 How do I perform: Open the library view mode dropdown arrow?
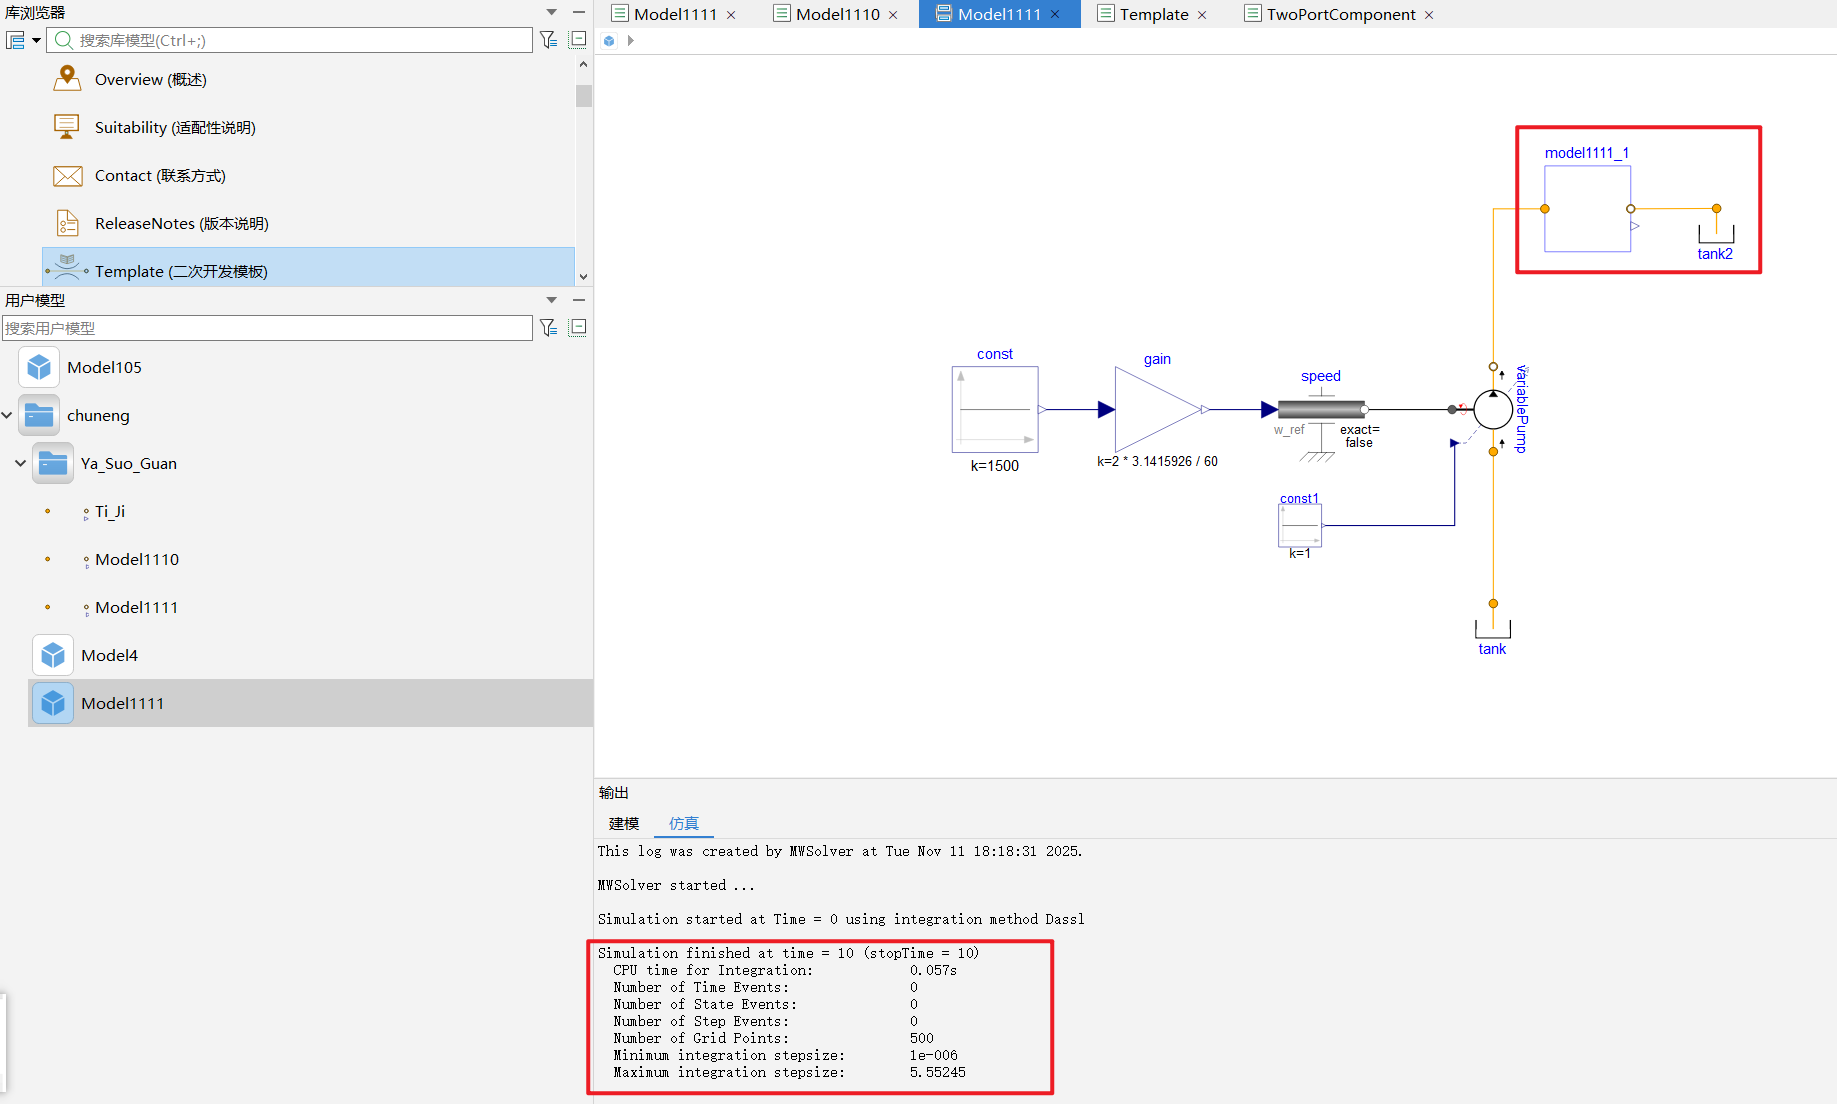coord(36,40)
